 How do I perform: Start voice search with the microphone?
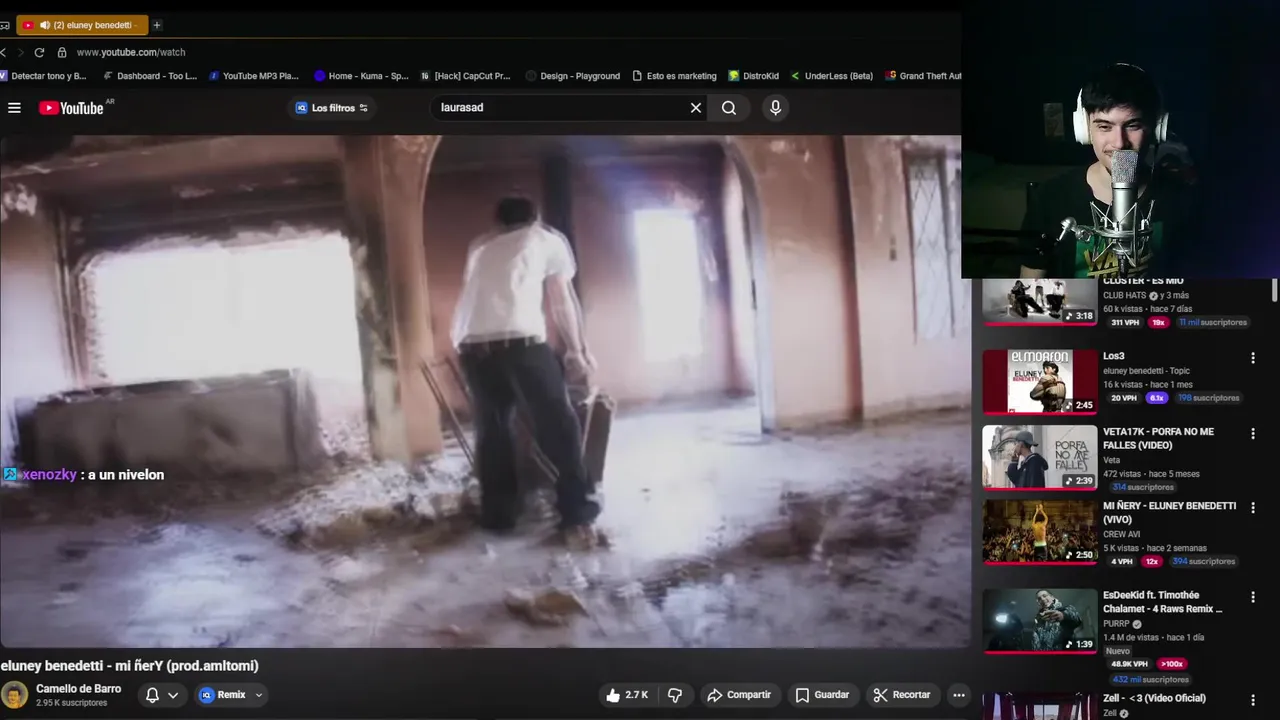click(x=775, y=108)
